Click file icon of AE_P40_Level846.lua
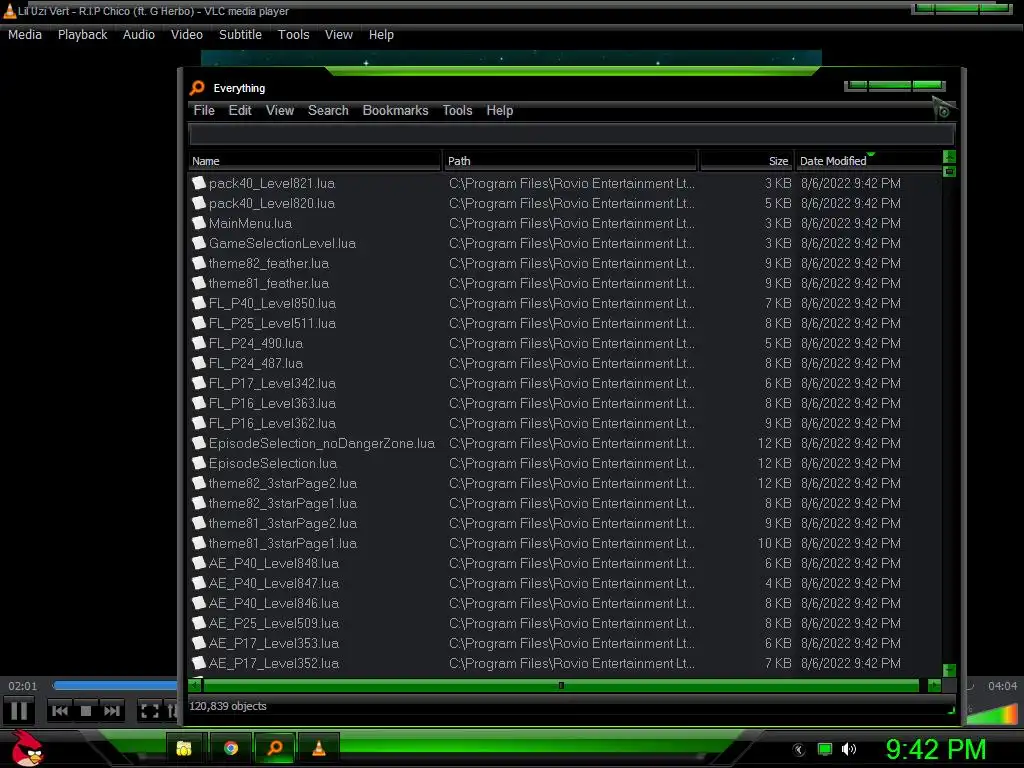 coord(199,603)
